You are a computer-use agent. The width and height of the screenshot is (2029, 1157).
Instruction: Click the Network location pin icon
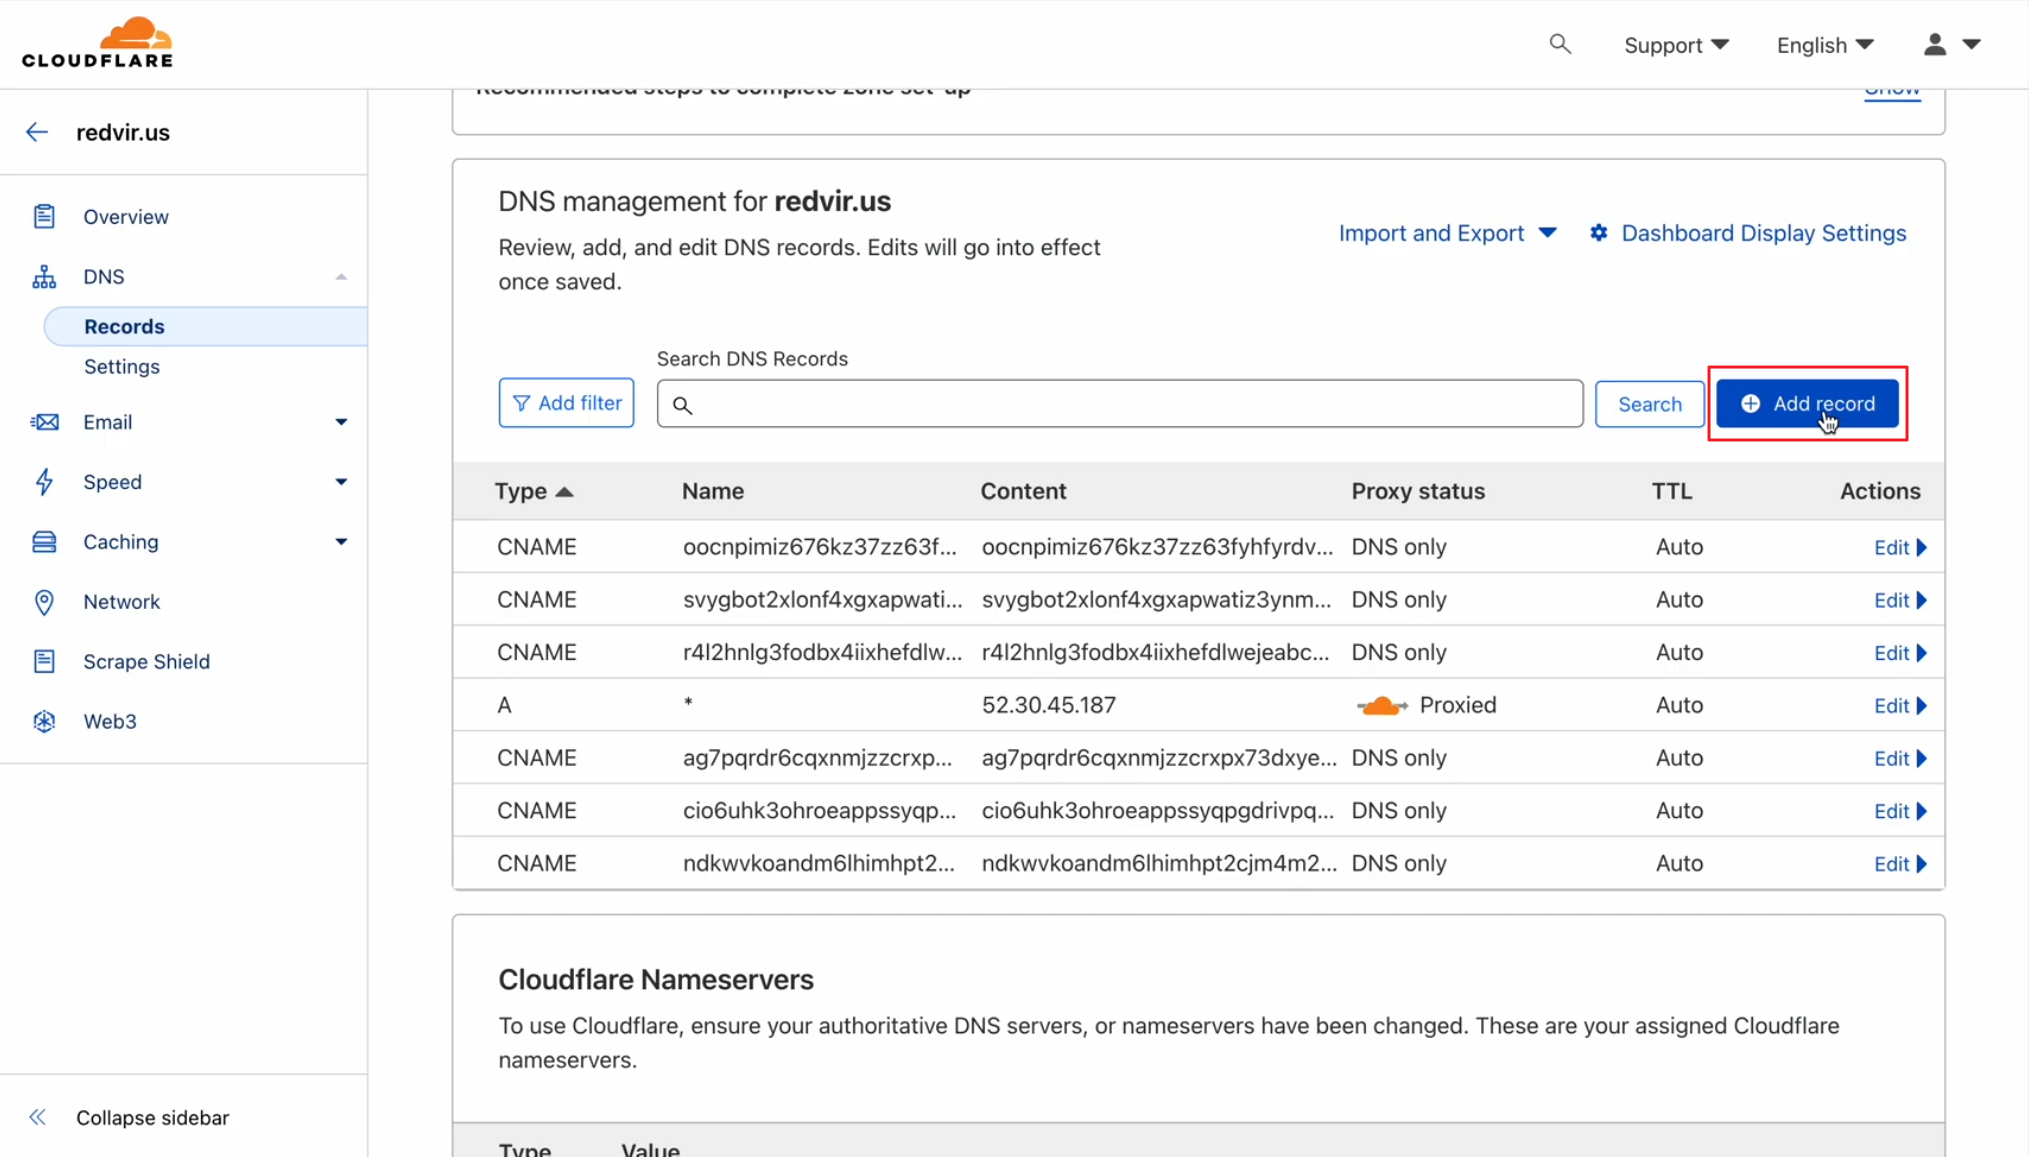pyautogui.click(x=44, y=601)
